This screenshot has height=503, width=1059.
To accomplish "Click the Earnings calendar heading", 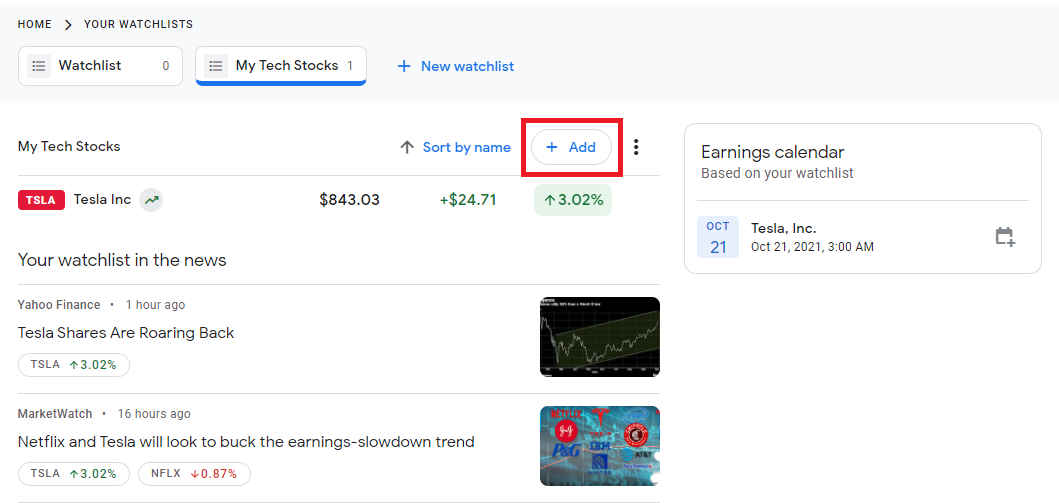I will pyautogui.click(x=773, y=152).
